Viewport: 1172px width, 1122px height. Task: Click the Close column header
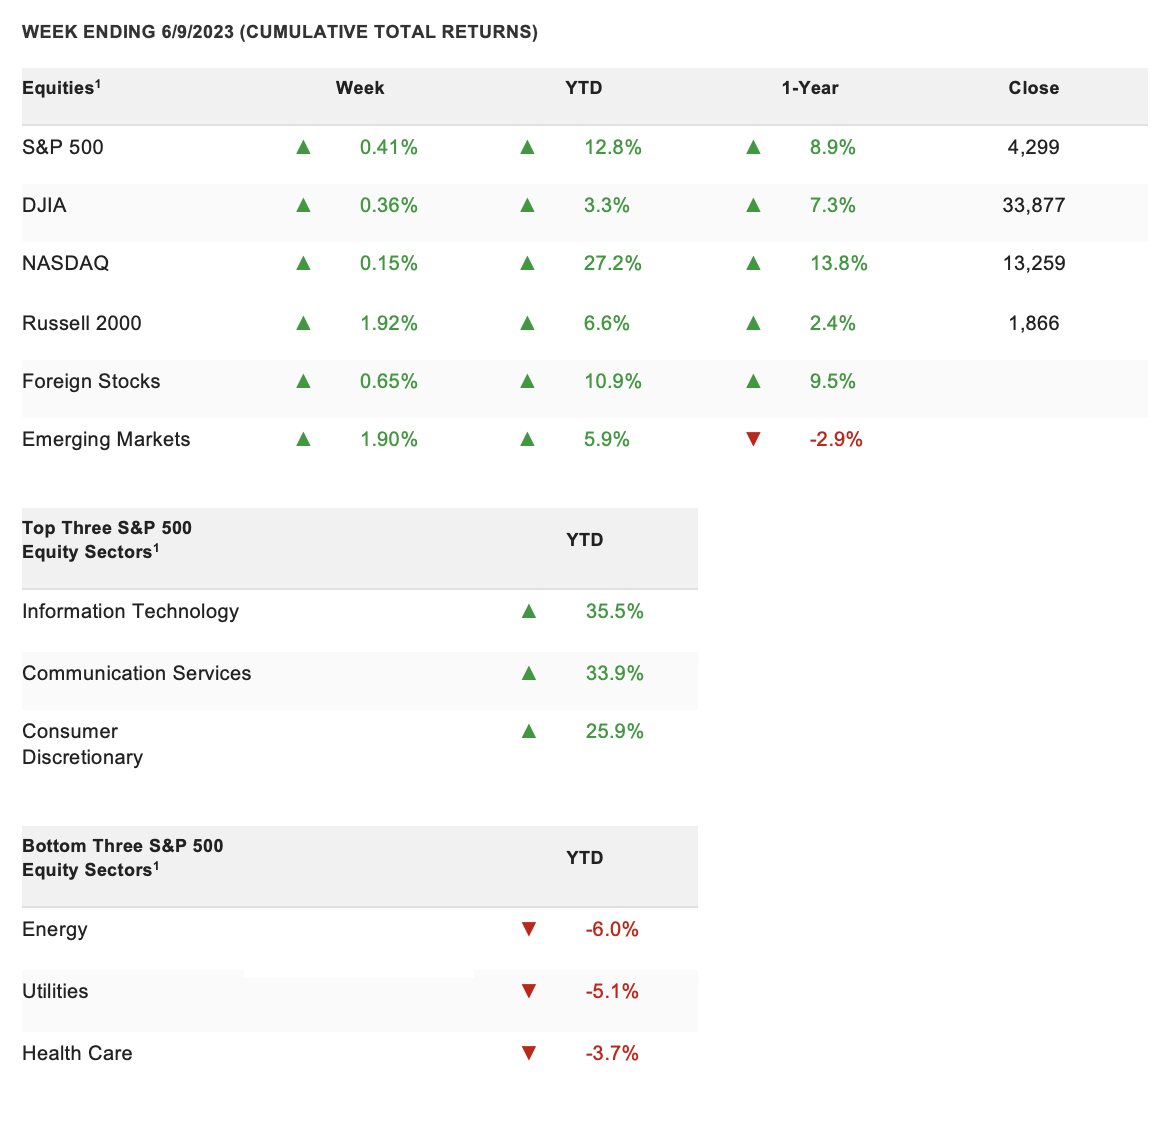pyautogui.click(x=1033, y=87)
